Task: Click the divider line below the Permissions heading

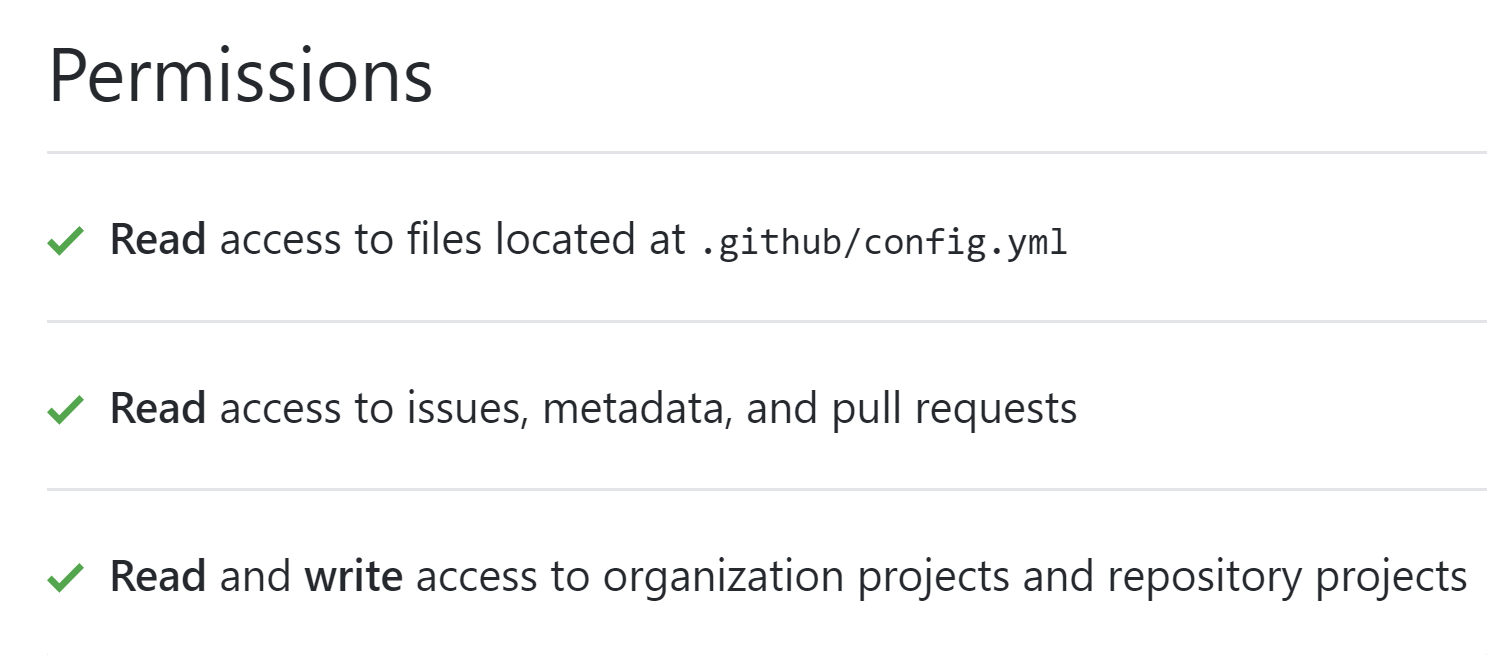Action: (x=767, y=153)
